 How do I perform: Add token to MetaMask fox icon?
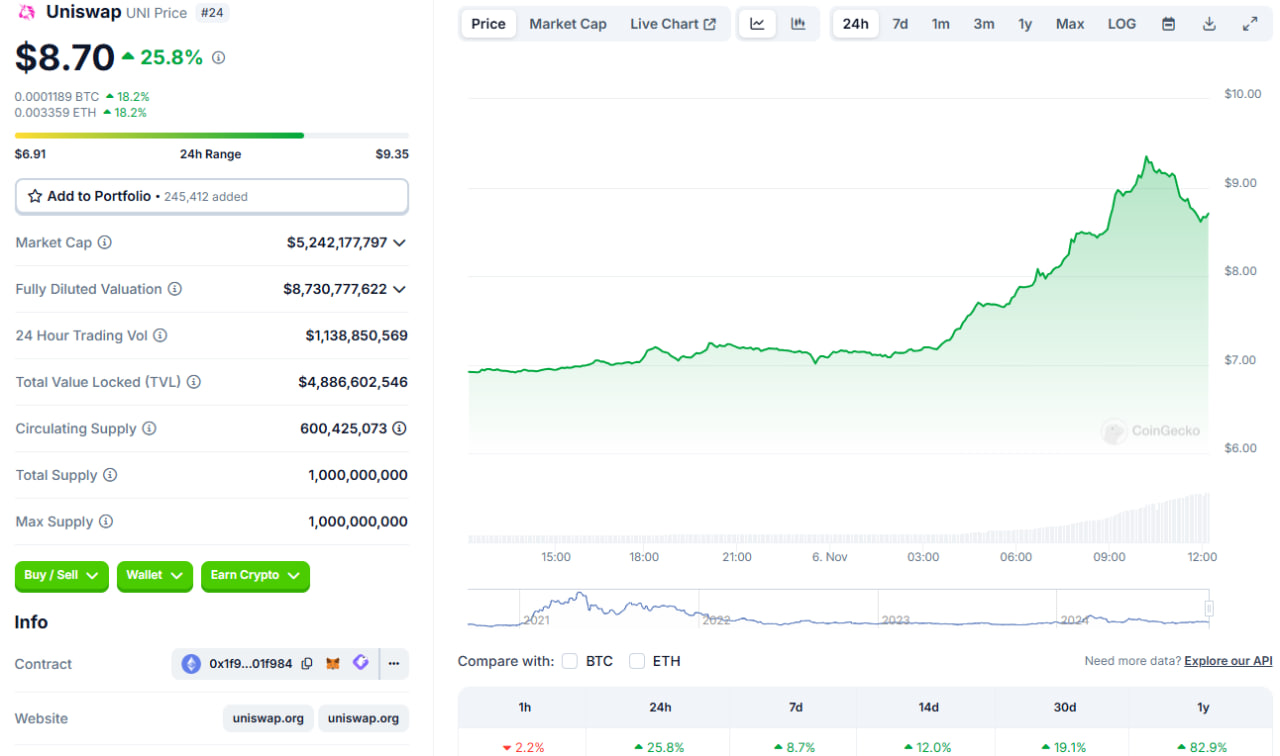(334, 663)
